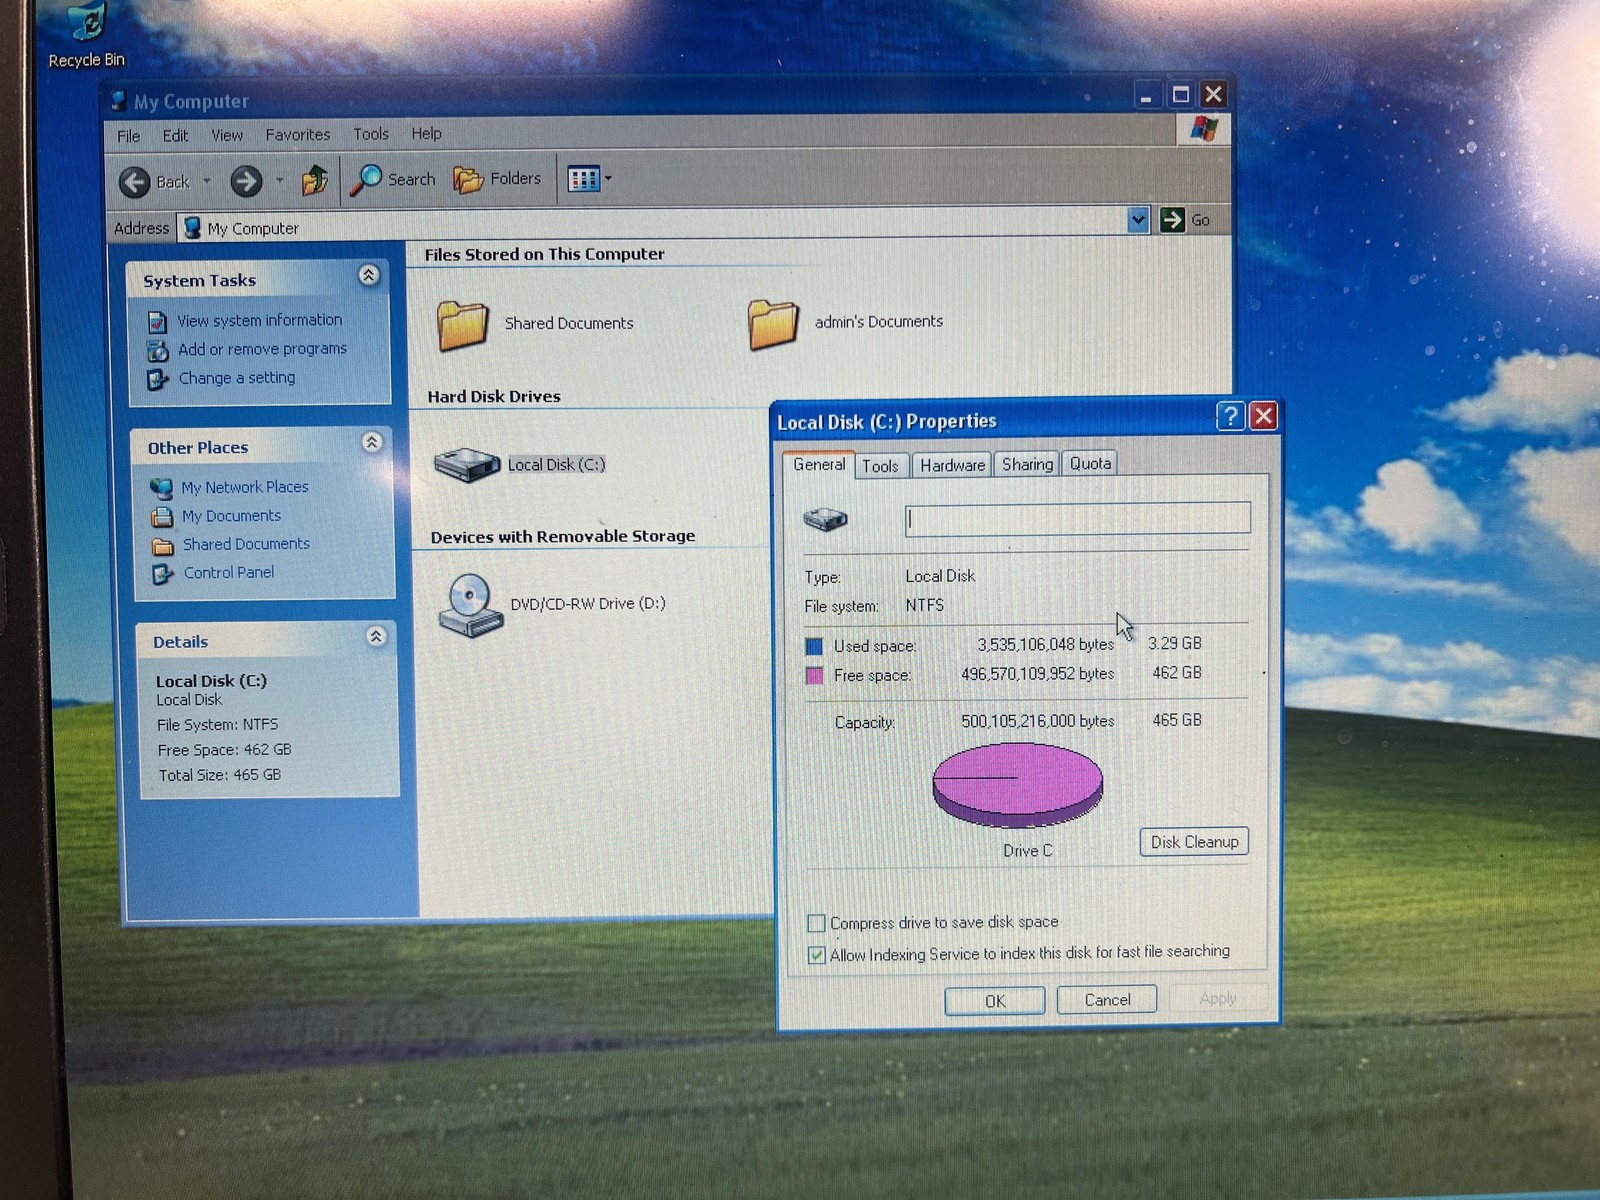The height and width of the screenshot is (1200, 1600).
Task: Click Cancel in Properties dialog
Action: (x=1107, y=1000)
